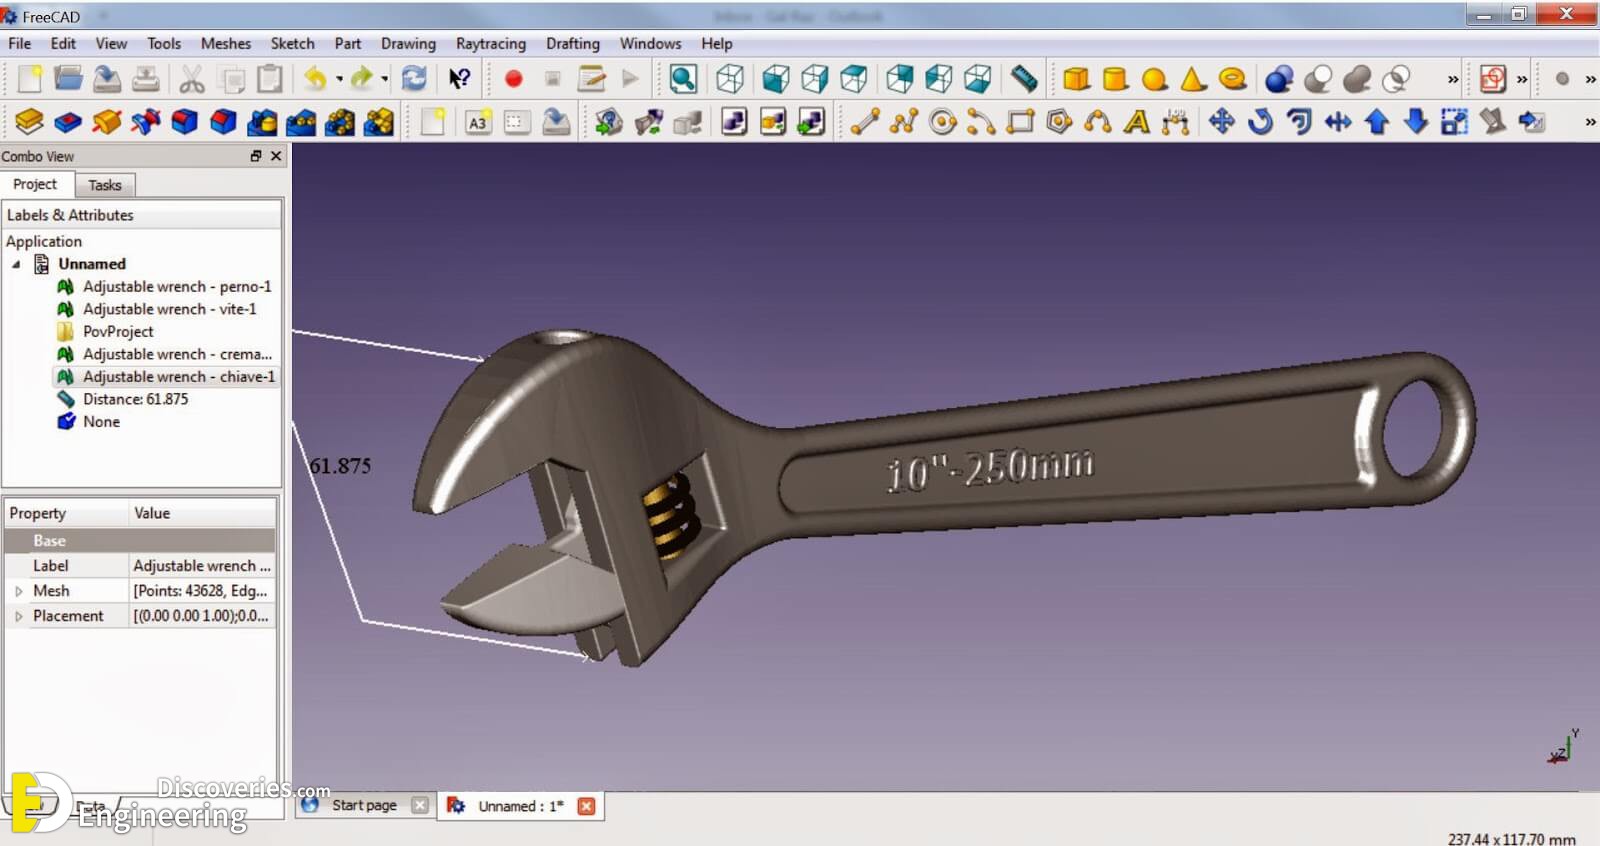This screenshot has width=1600, height=846.
Task: Select 'Distance: 61.875' tree item
Action: [135, 399]
